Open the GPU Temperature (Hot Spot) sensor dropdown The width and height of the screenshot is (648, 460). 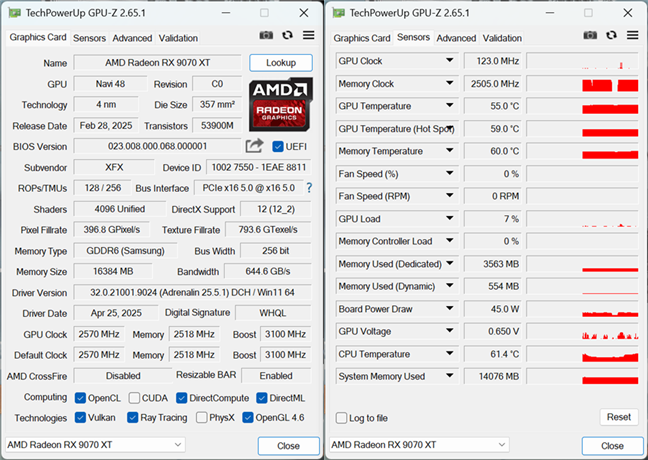(450, 128)
